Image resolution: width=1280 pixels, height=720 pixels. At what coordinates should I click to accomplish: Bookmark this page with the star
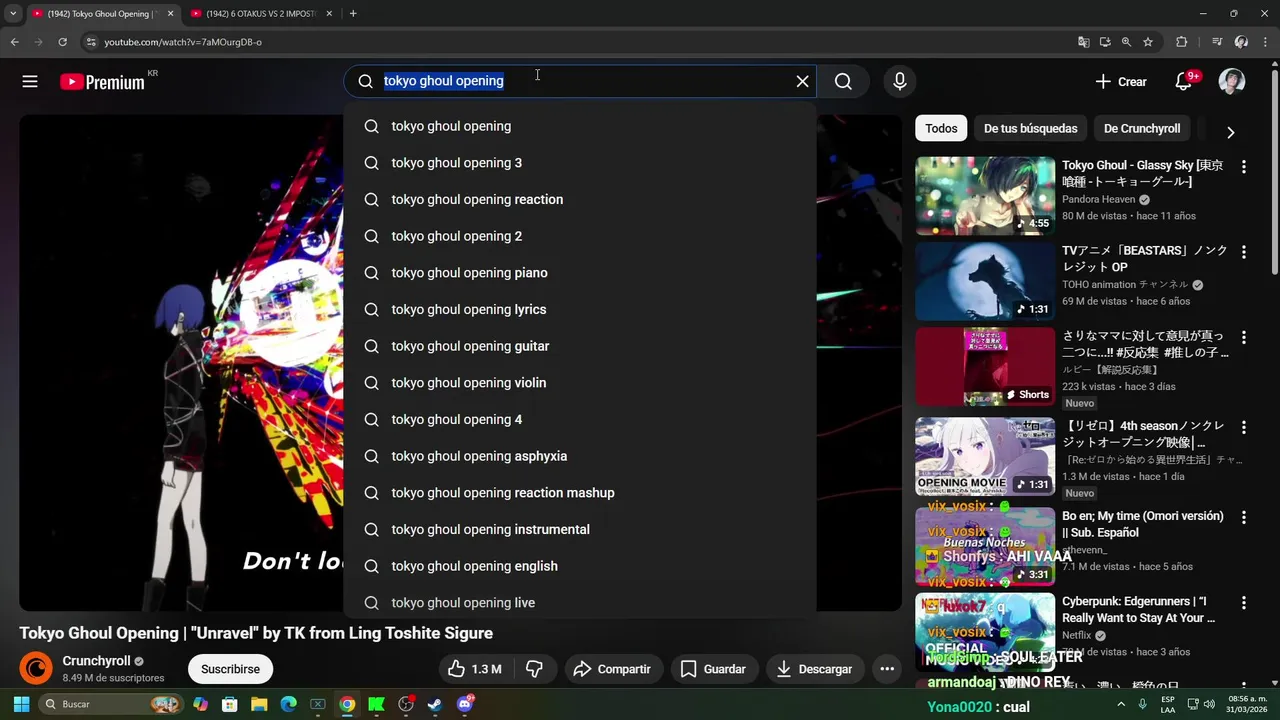click(1148, 42)
